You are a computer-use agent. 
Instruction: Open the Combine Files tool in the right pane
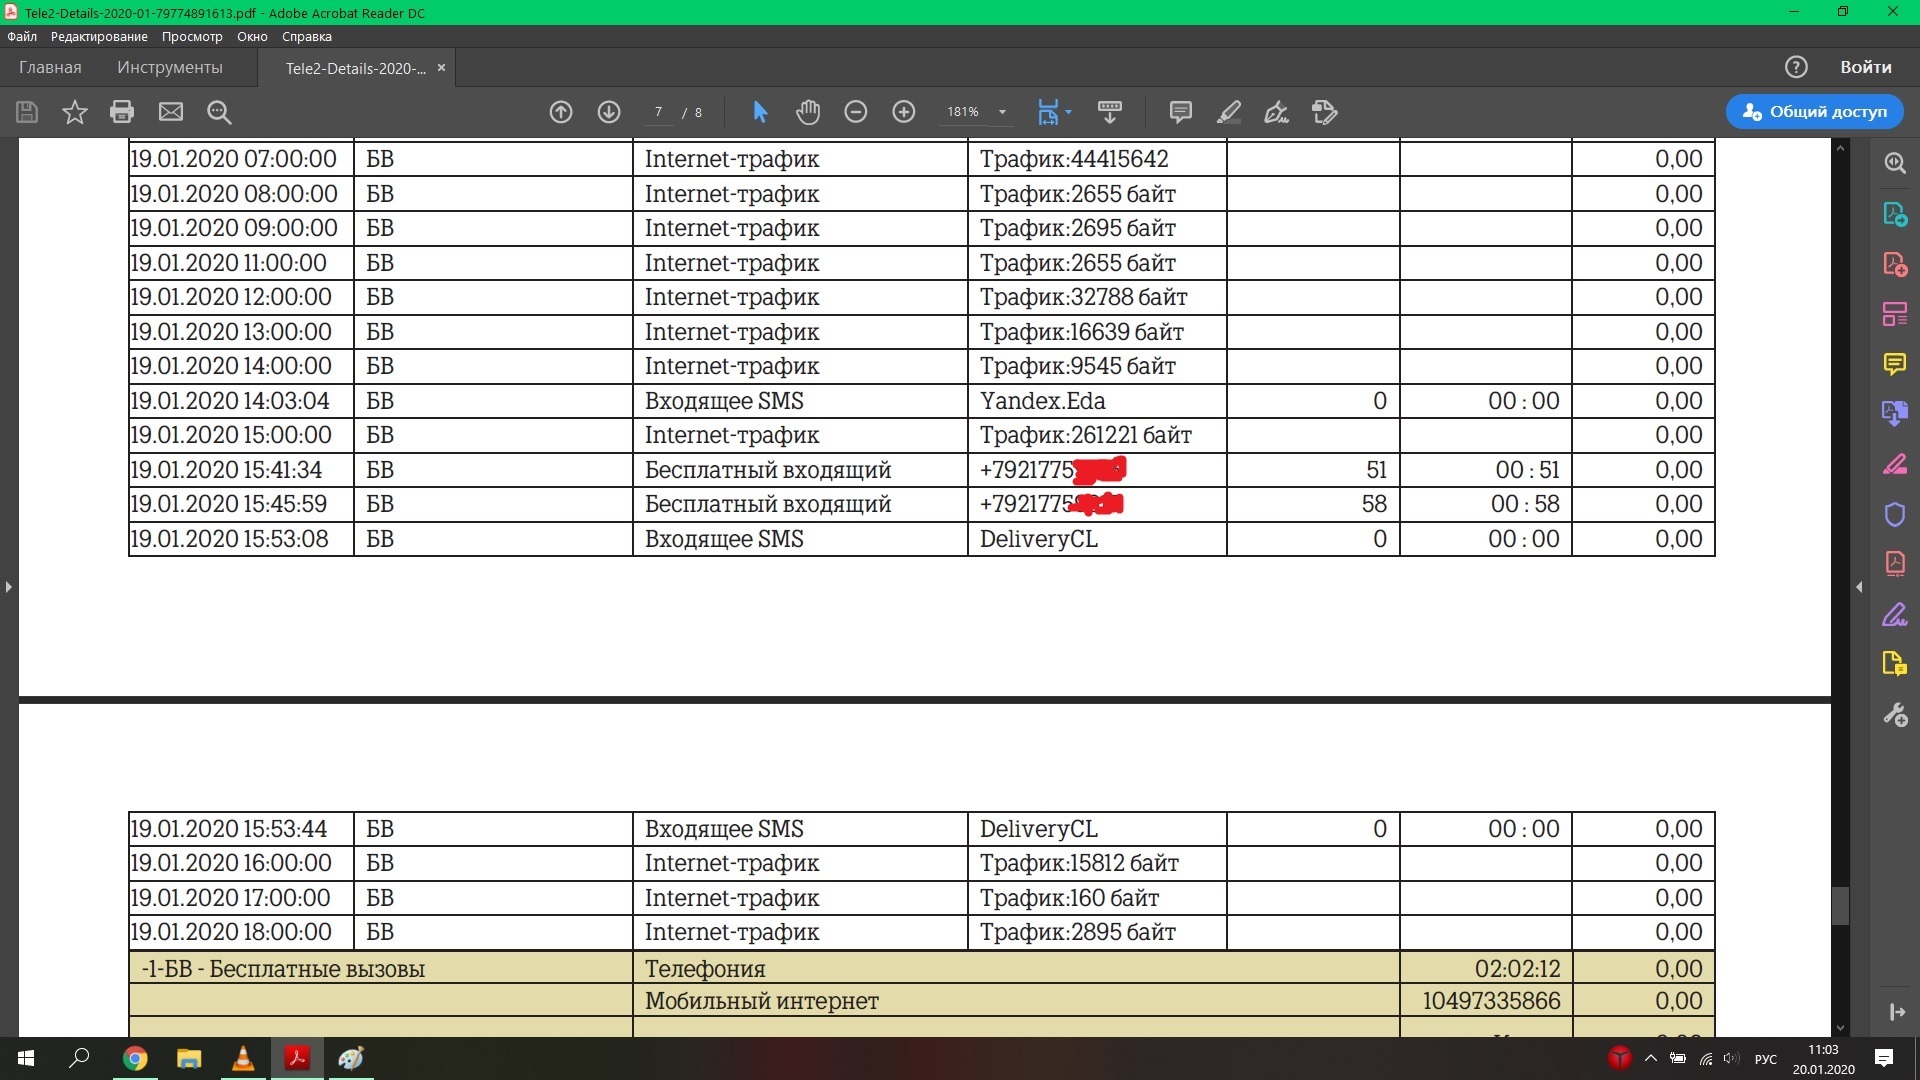[1895, 413]
